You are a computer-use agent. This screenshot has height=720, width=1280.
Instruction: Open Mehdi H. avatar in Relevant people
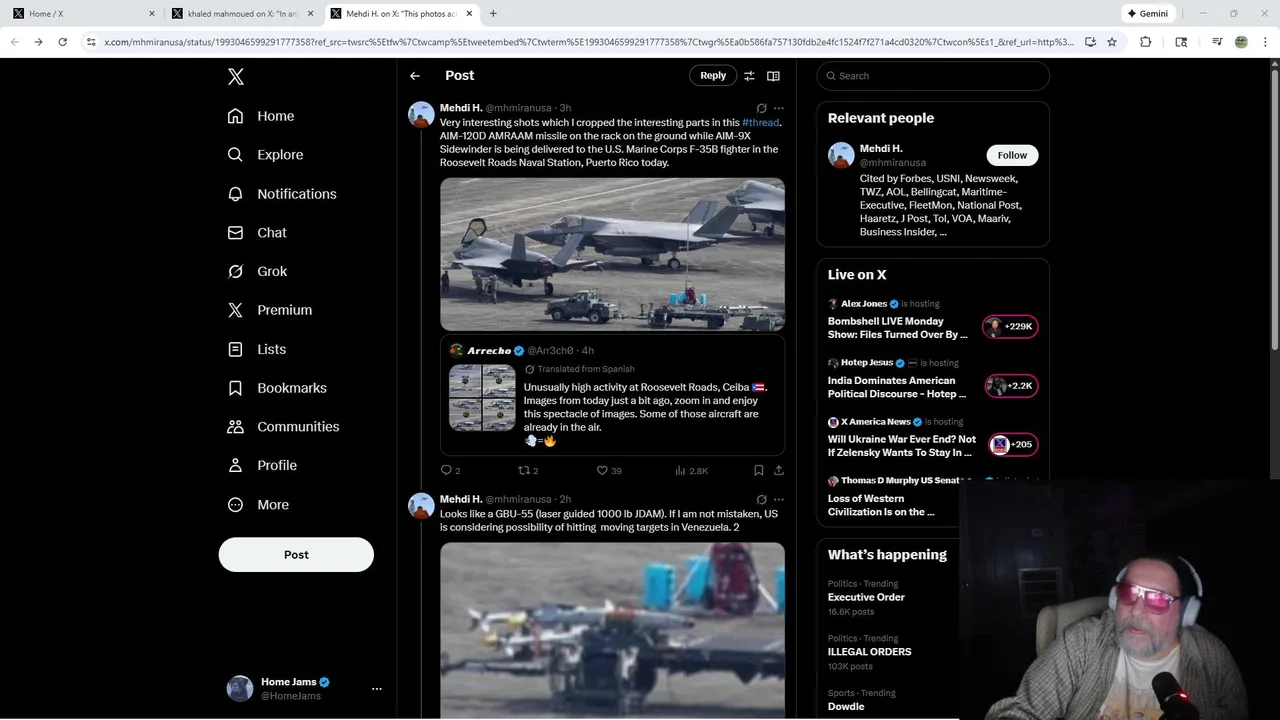click(841, 155)
